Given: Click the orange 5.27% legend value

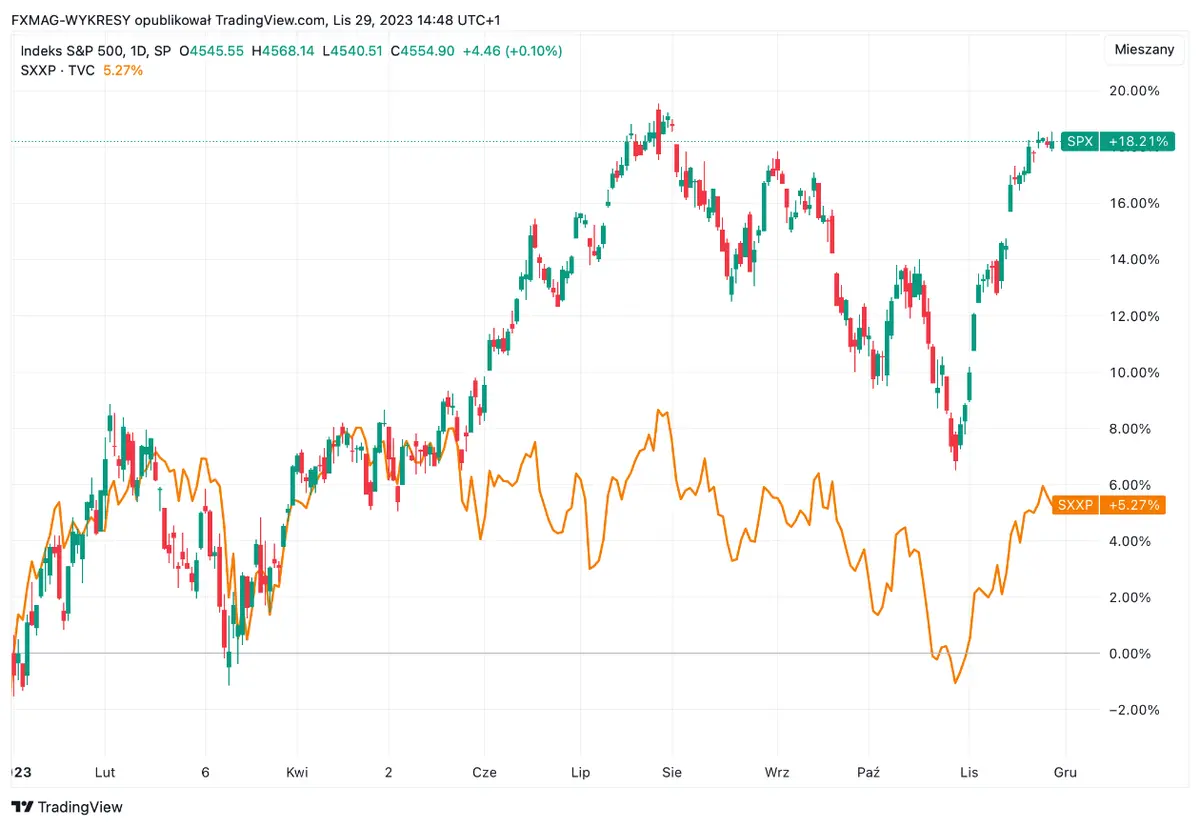Looking at the screenshot, I should click(x=123, y=71).
